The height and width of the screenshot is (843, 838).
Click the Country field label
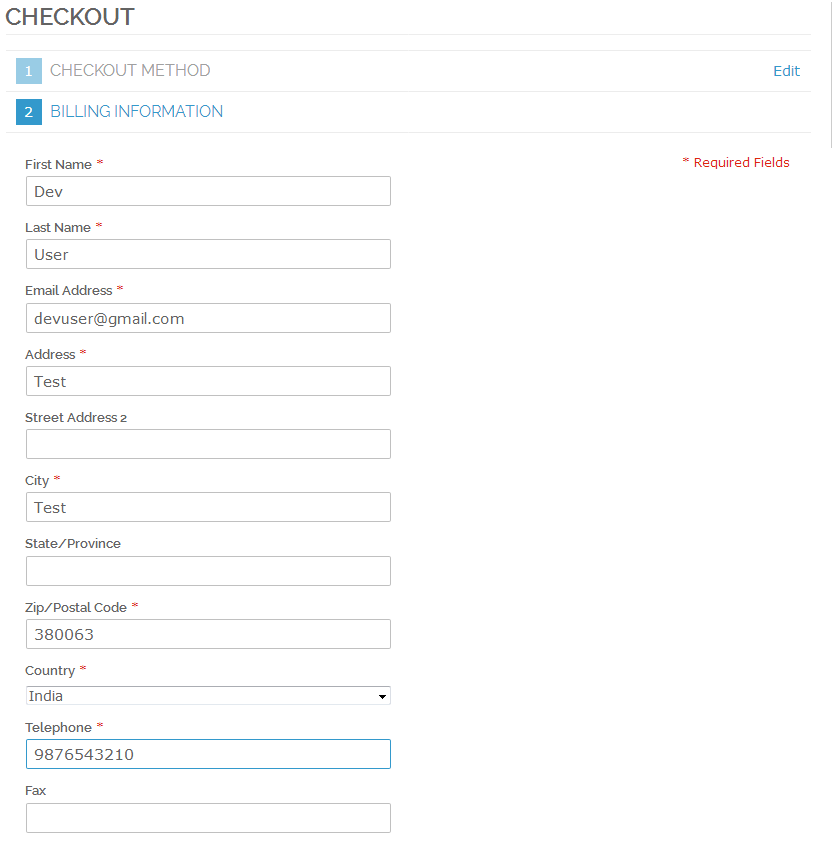click(x=49, y=671)
